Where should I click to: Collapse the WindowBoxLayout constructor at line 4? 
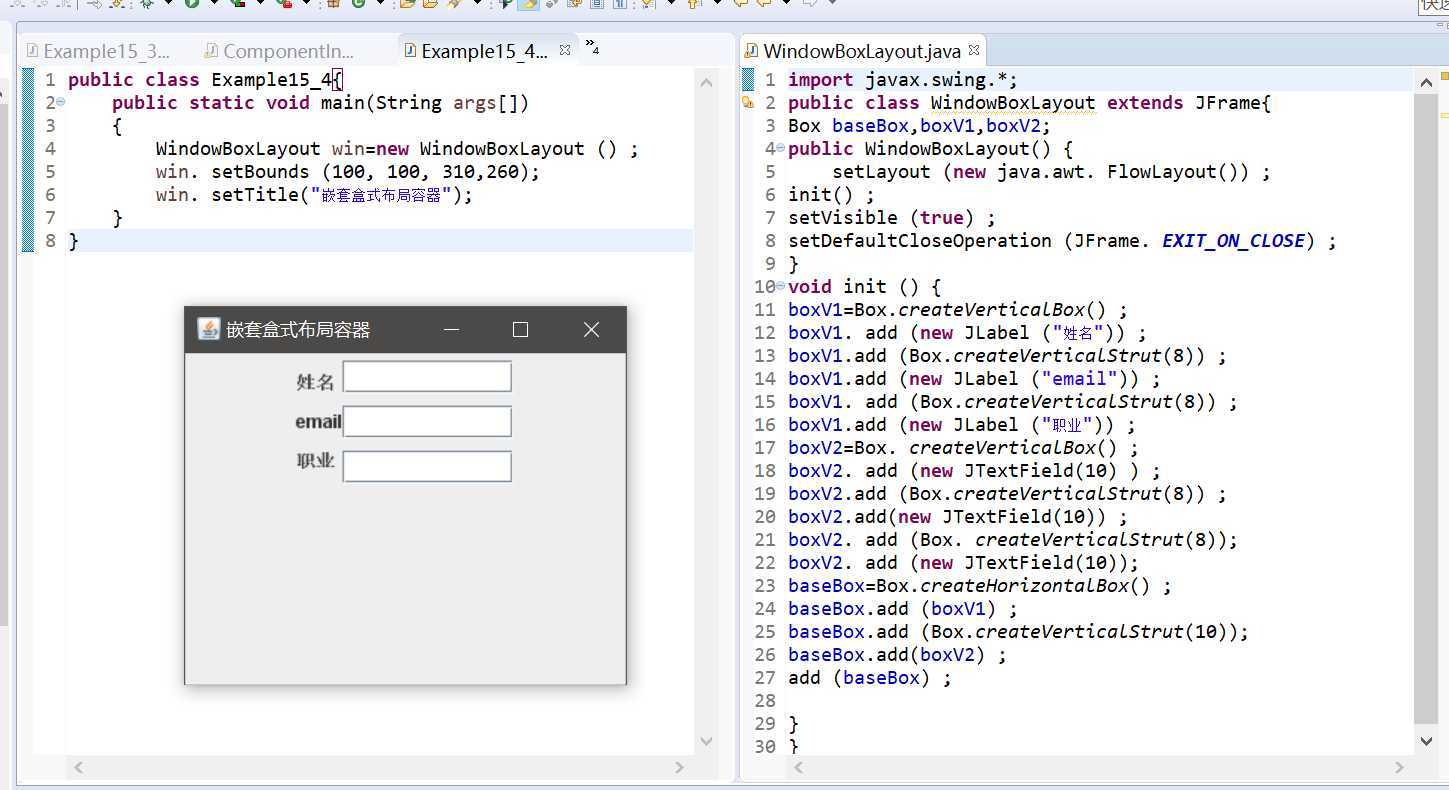tap(780, 148)
